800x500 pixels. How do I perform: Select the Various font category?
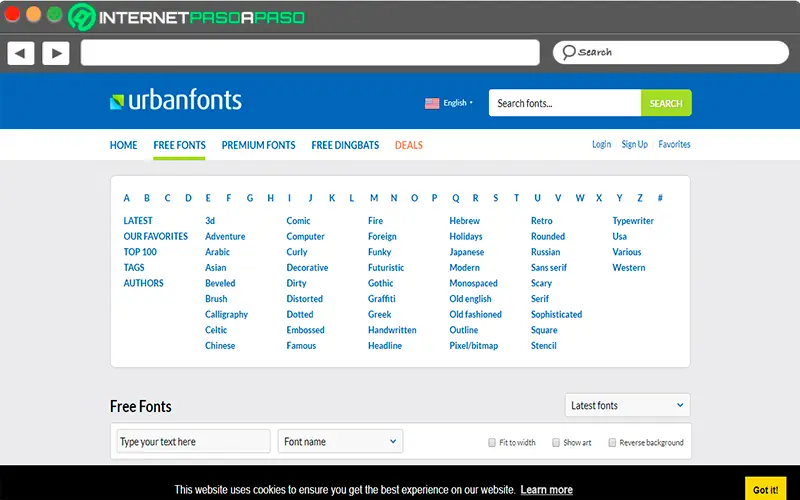click(x=627, y=252)
